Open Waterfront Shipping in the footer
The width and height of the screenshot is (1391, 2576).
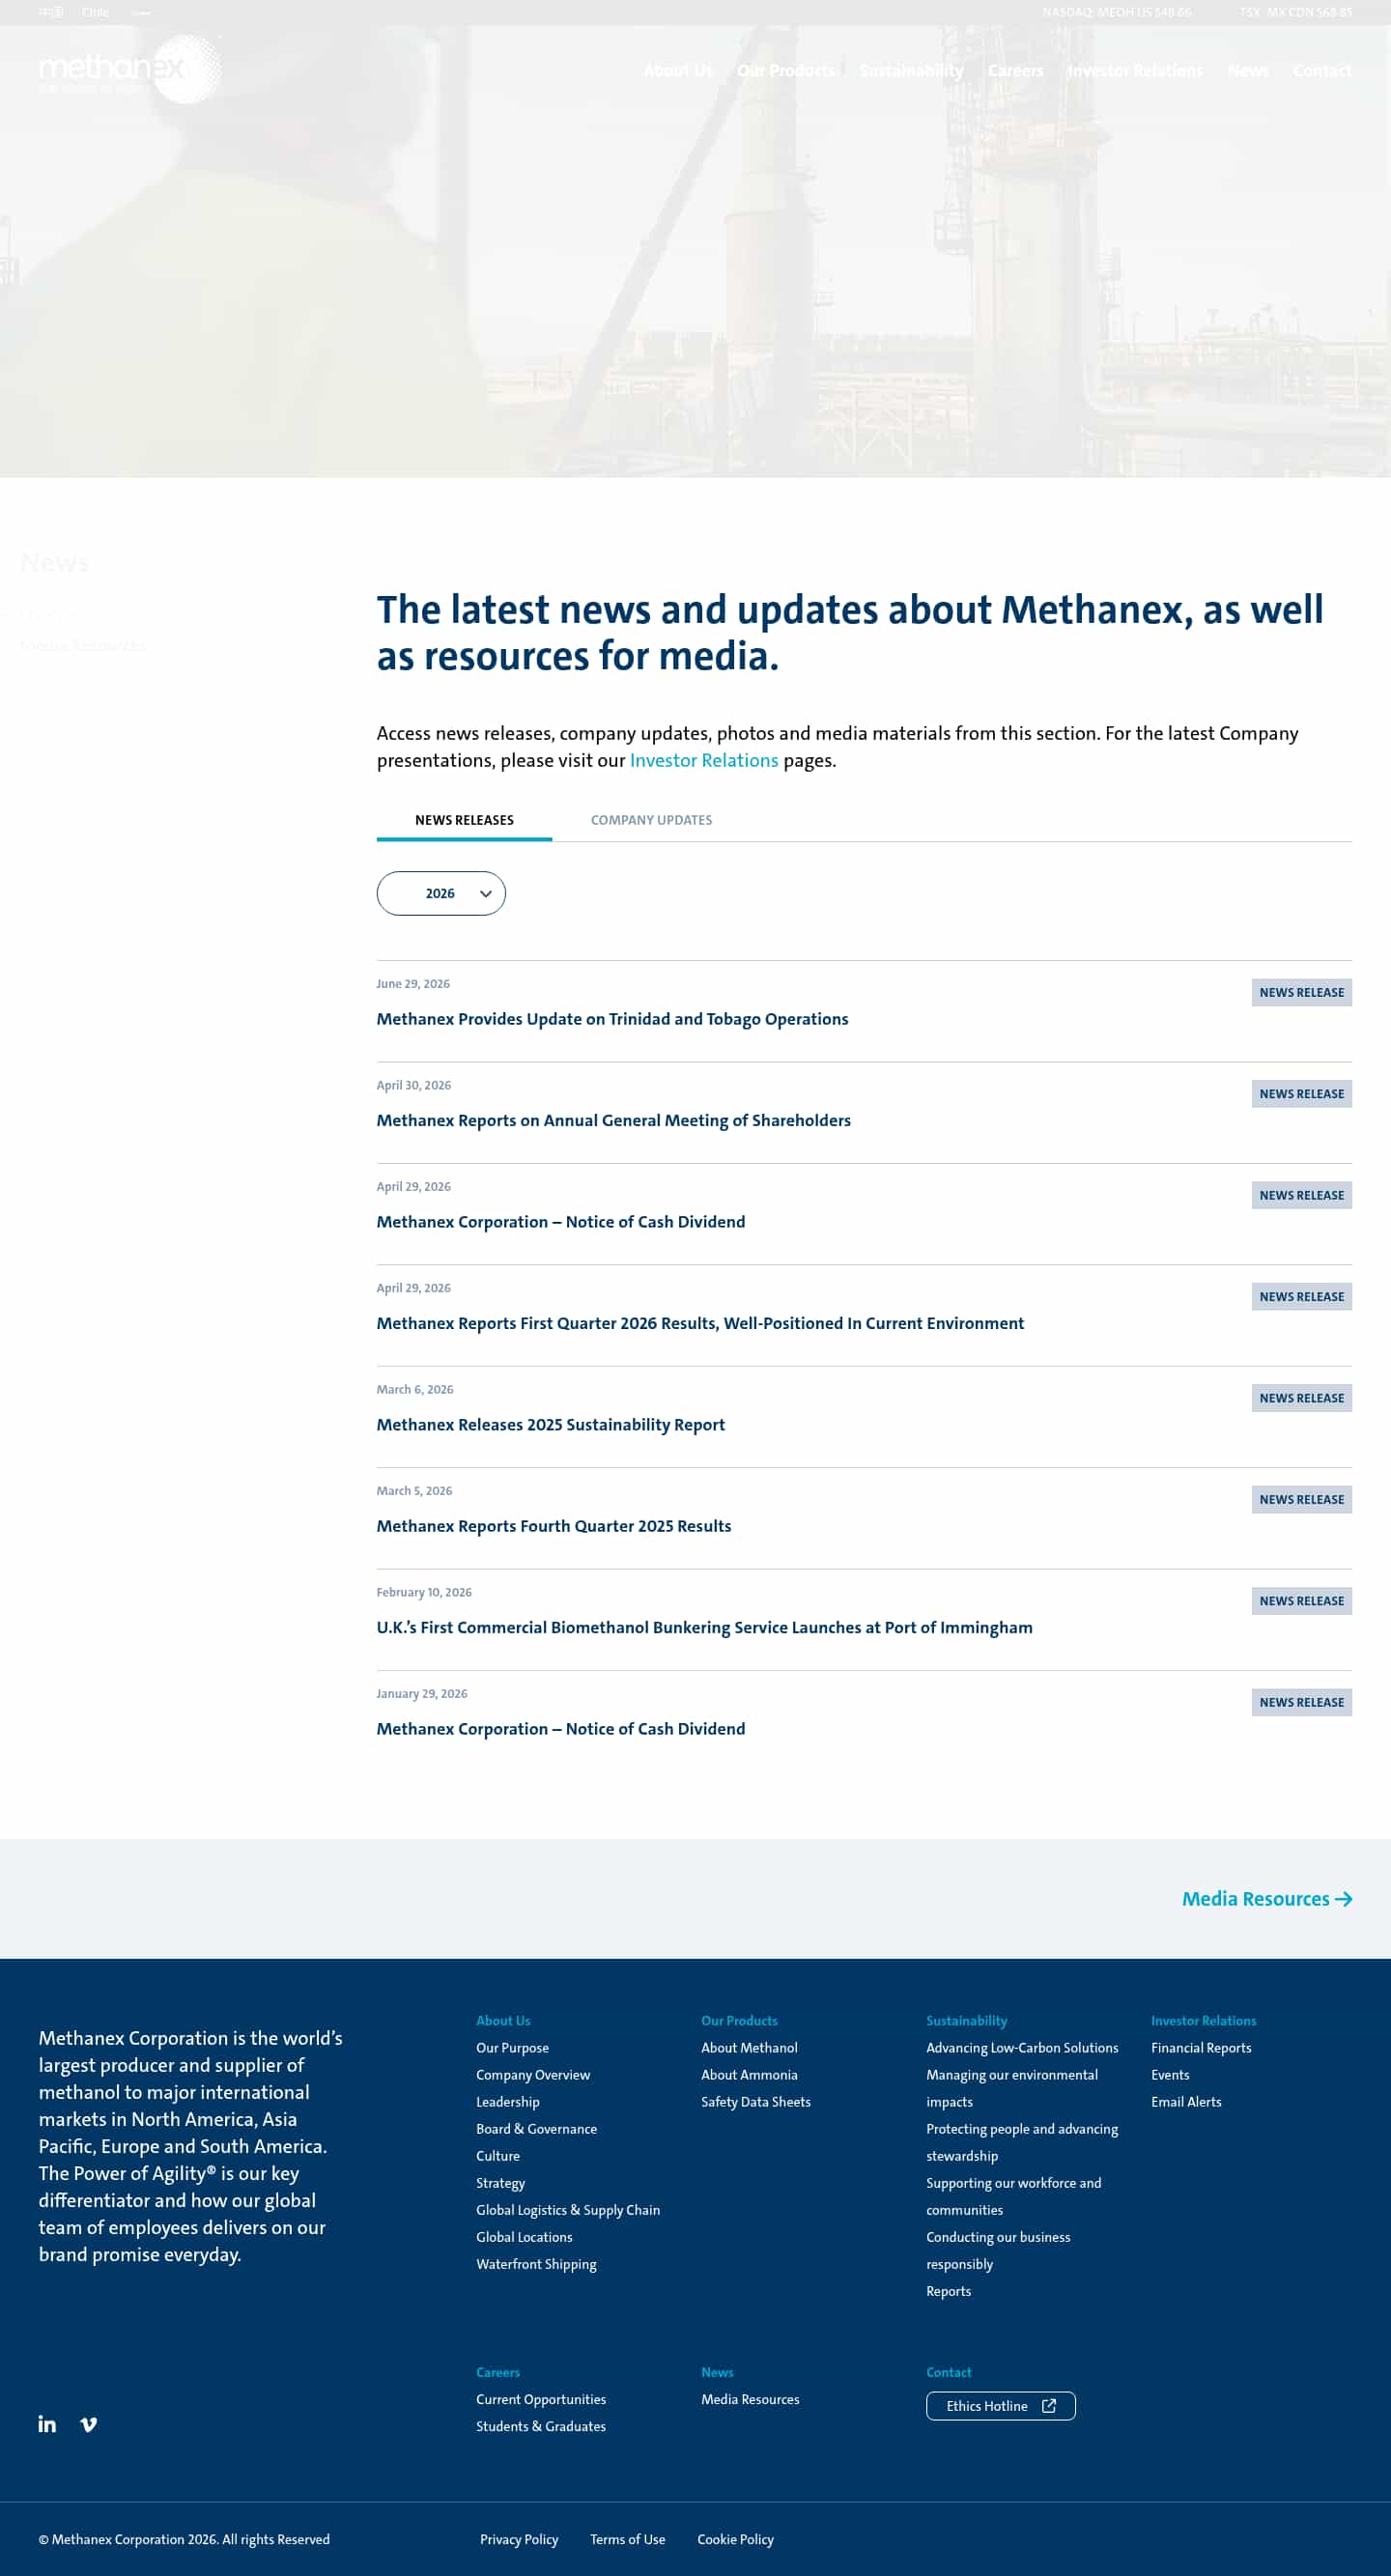(x=536, y=2264)
